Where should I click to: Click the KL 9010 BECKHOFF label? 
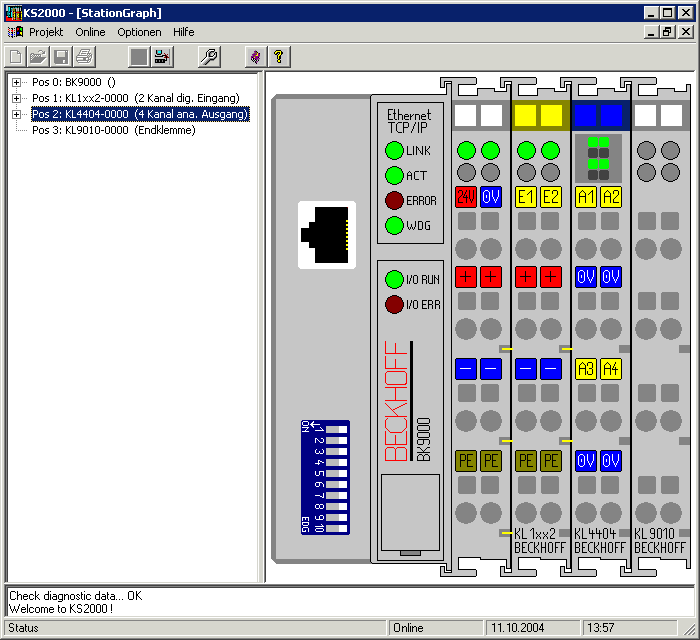point(659,540)
